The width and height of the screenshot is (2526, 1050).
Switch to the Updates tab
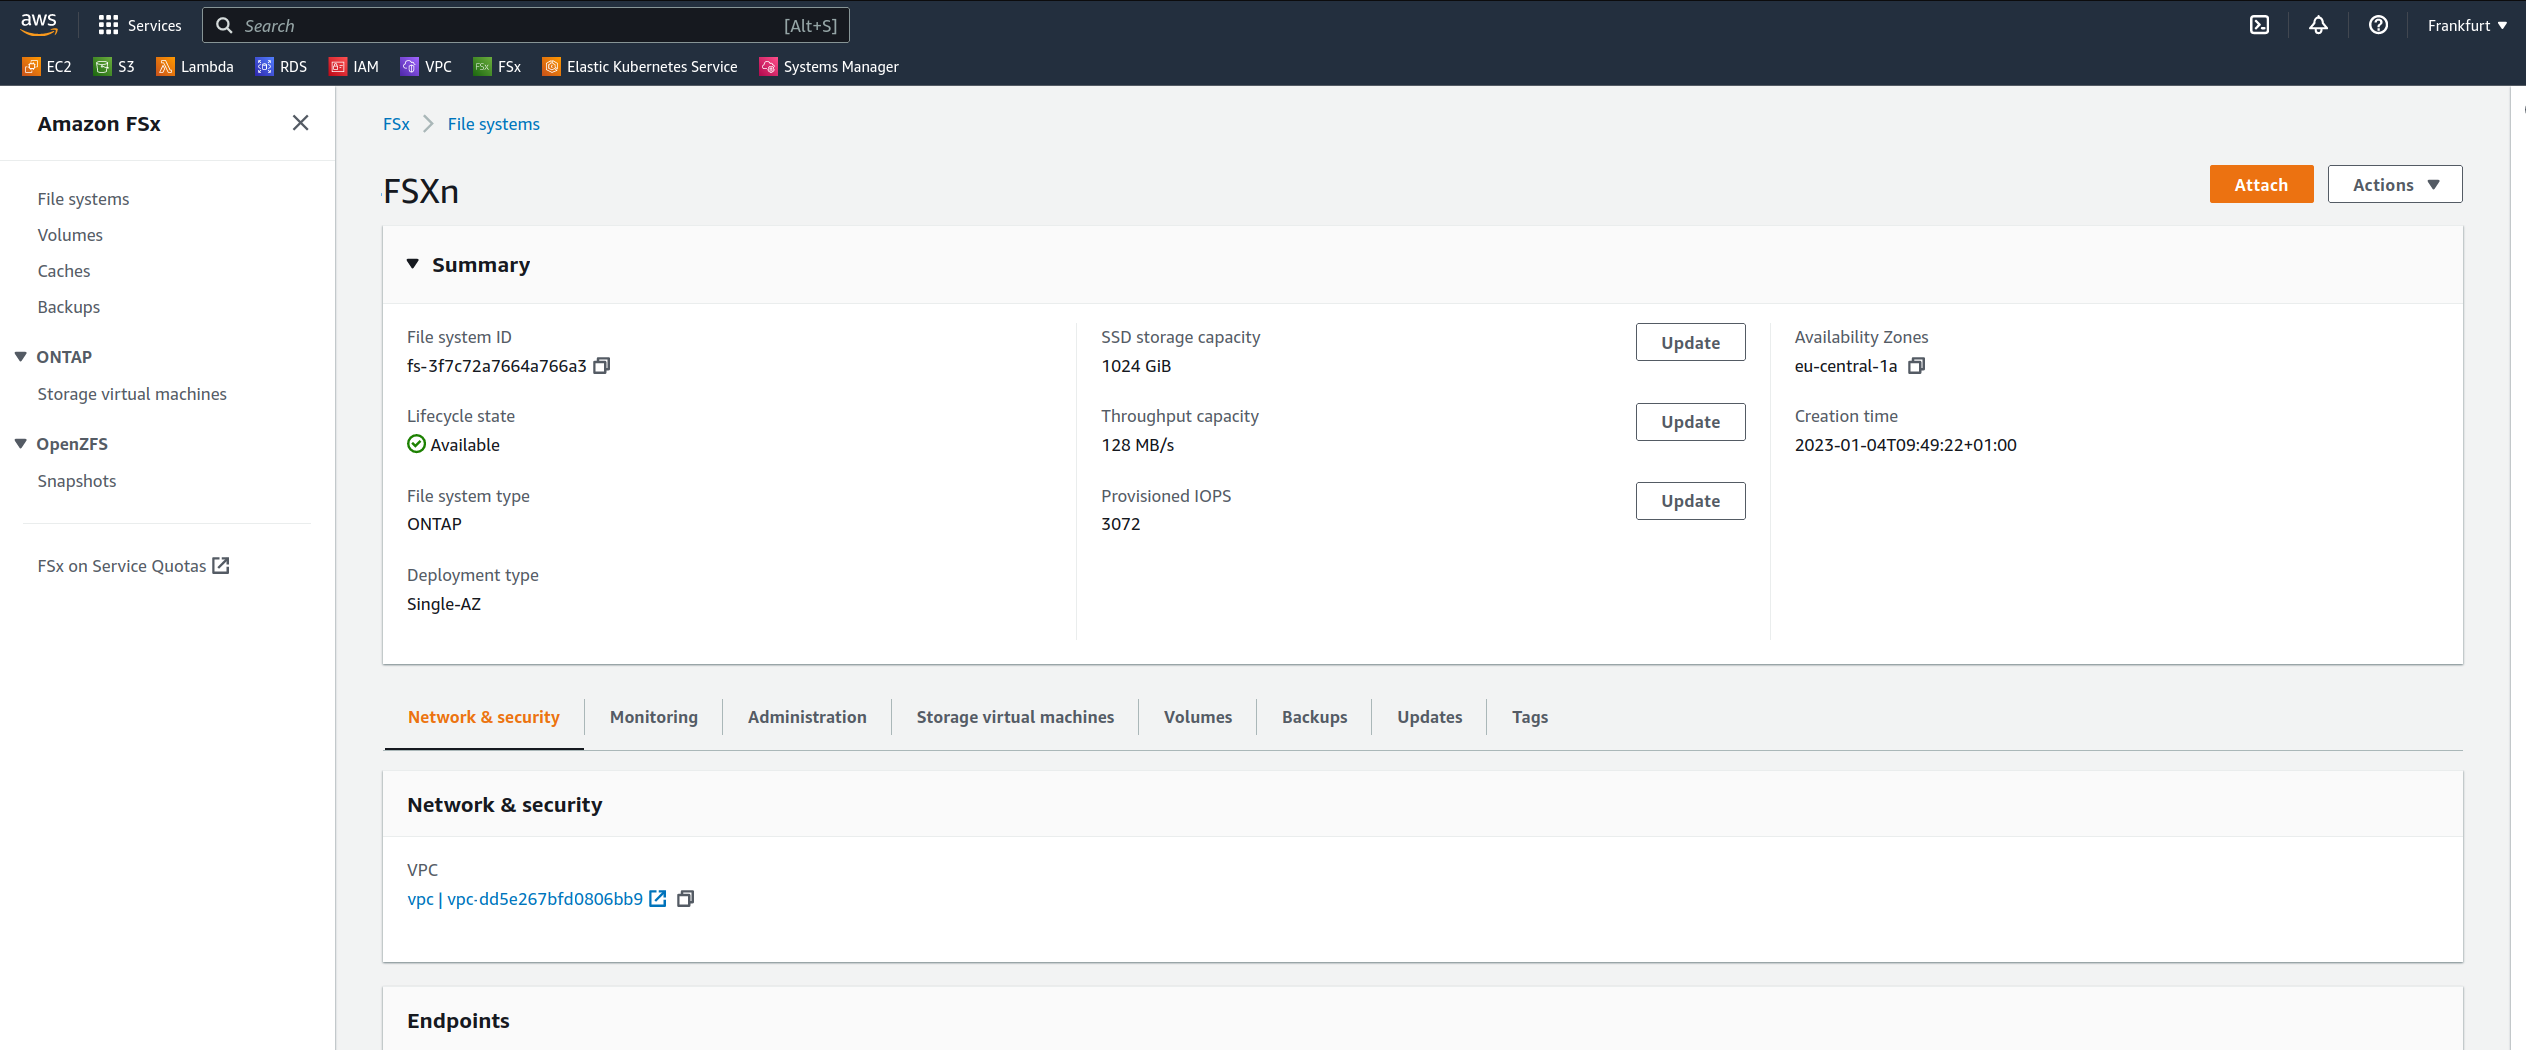[1429, 717]
